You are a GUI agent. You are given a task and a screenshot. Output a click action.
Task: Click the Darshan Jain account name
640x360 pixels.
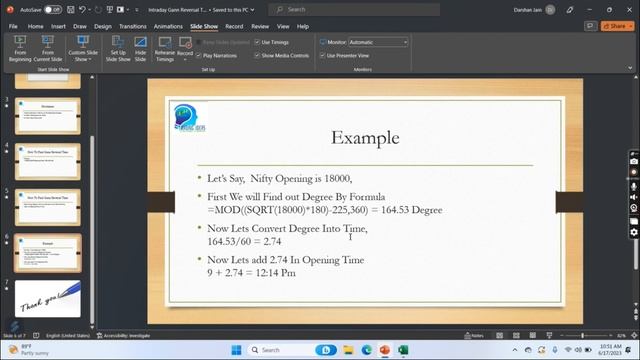pos(527,10)
